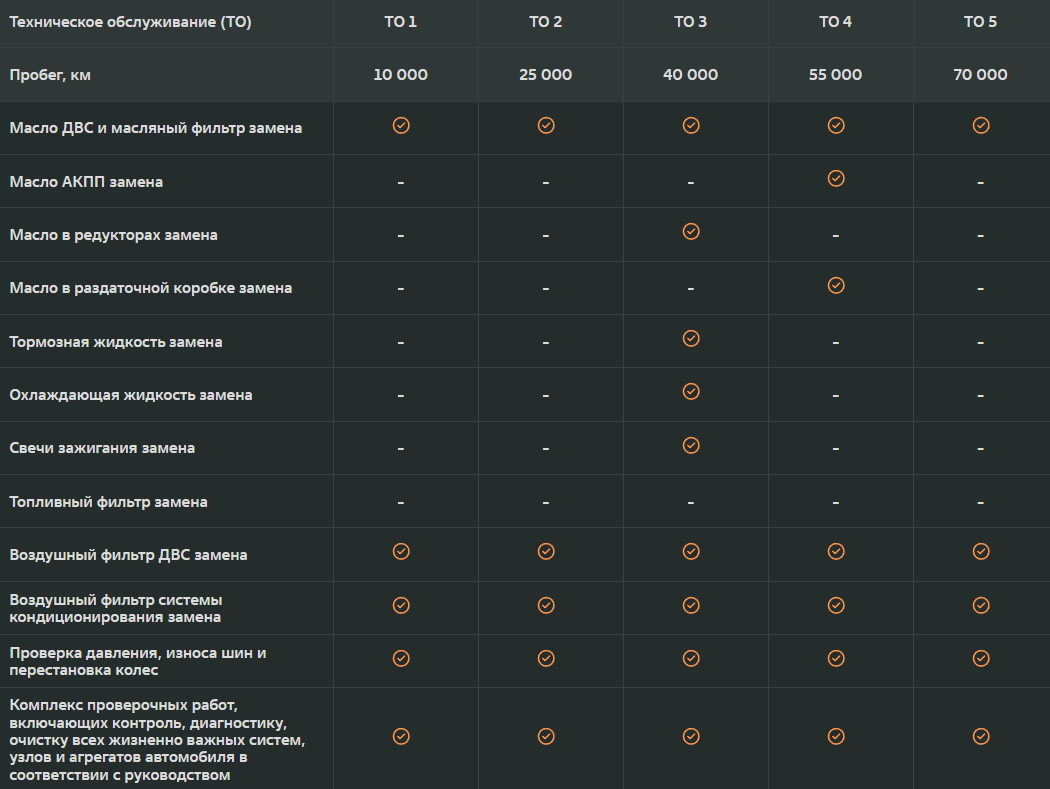Click the 'Техническое обслуживание (ТО)' header text
1050x789 pixels.
[131, 21]
